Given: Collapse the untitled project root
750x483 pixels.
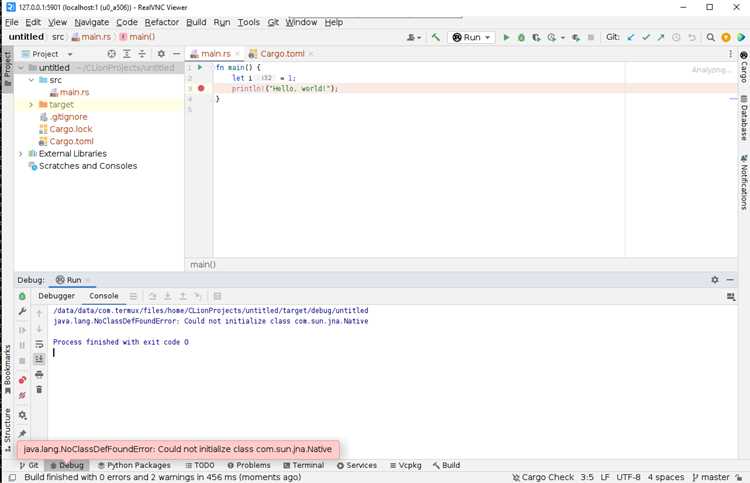Looking at the screenshot, I should pyautogui.click(x=21, y=68).
